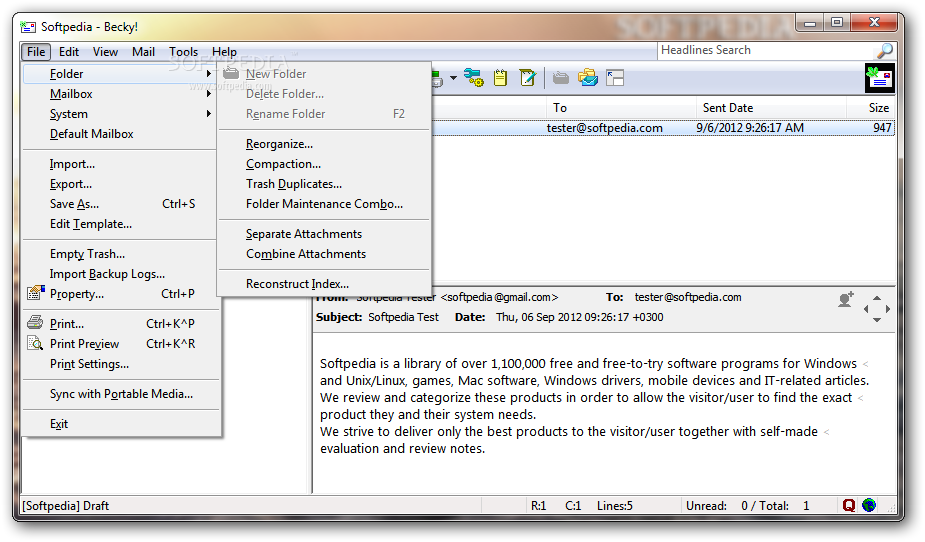Click the message body text in preview pane
Viewport: 925px width, 542px height.
594,406
